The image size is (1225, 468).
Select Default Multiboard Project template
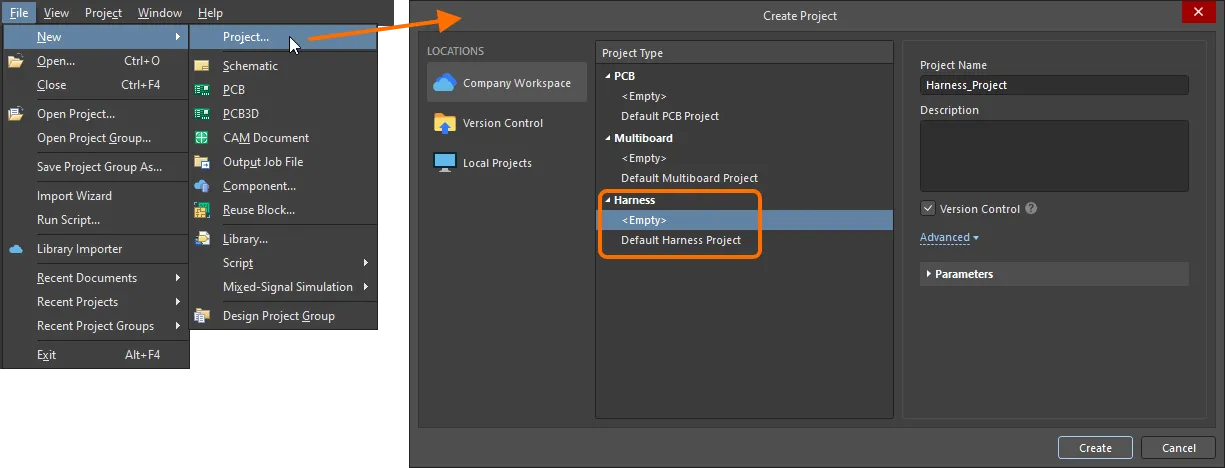click(x=744, y=178)
